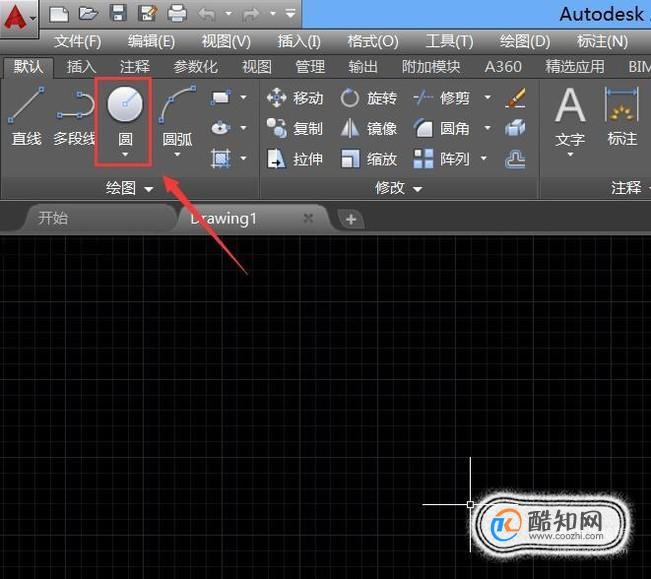Expand the 圆弧 arc options arrow
Viewport: 651px width, 579px height.
click(x=177, y=155)
